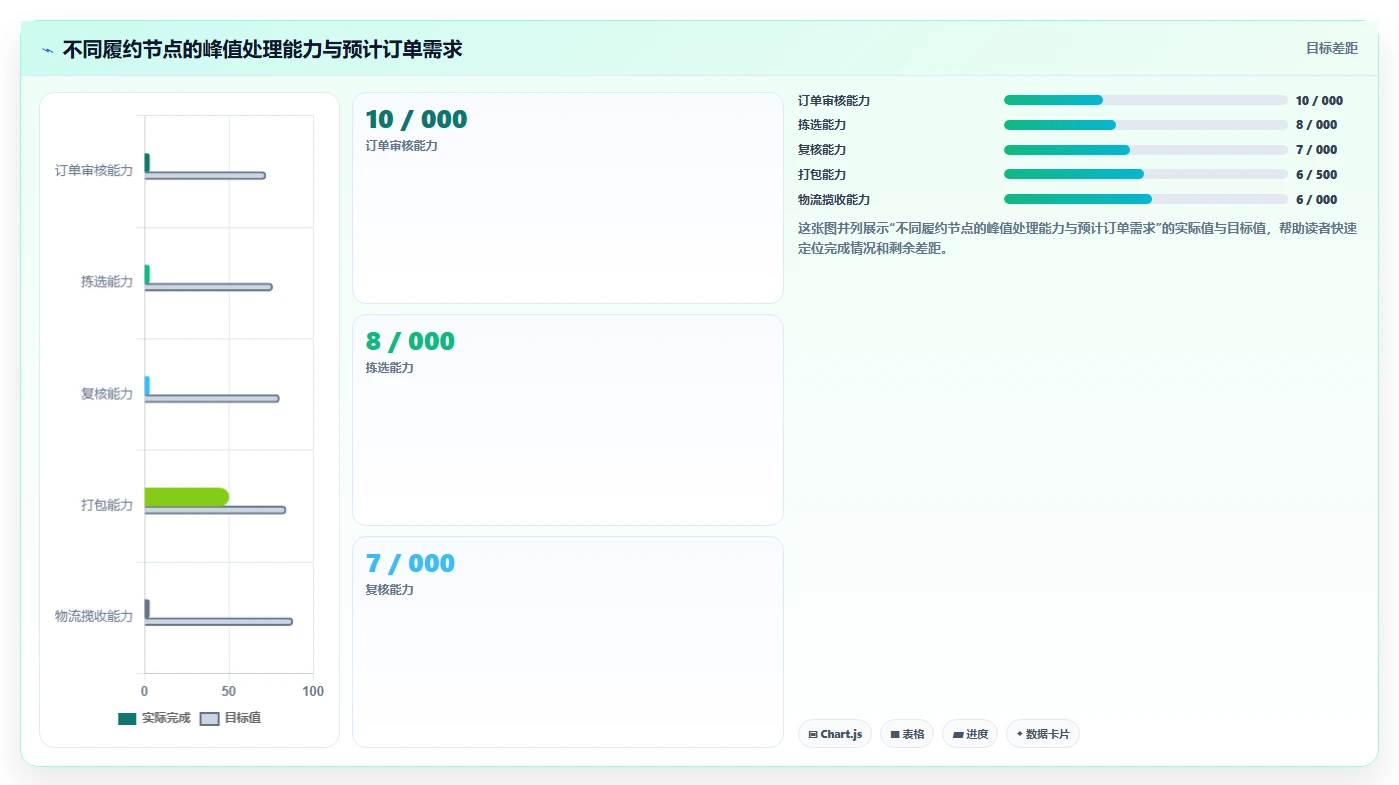1399x785 pixels.
Task: Click the 100 tick label on chart axis
Action: click(313, 691)
